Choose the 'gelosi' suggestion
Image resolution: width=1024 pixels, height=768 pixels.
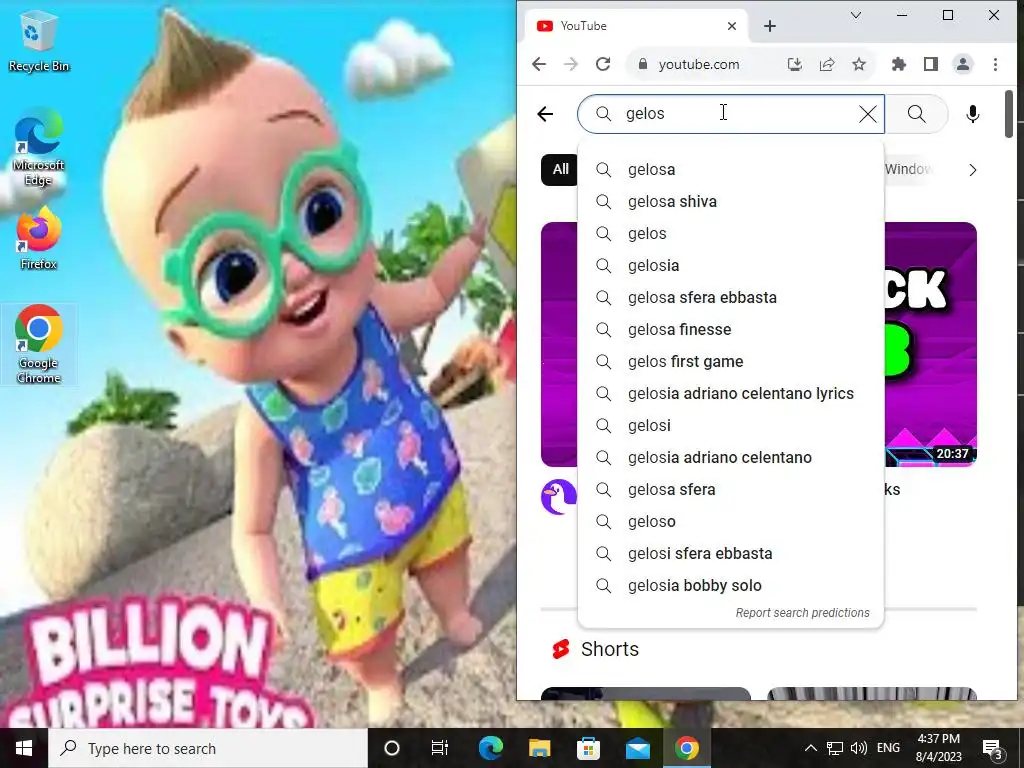731,426
